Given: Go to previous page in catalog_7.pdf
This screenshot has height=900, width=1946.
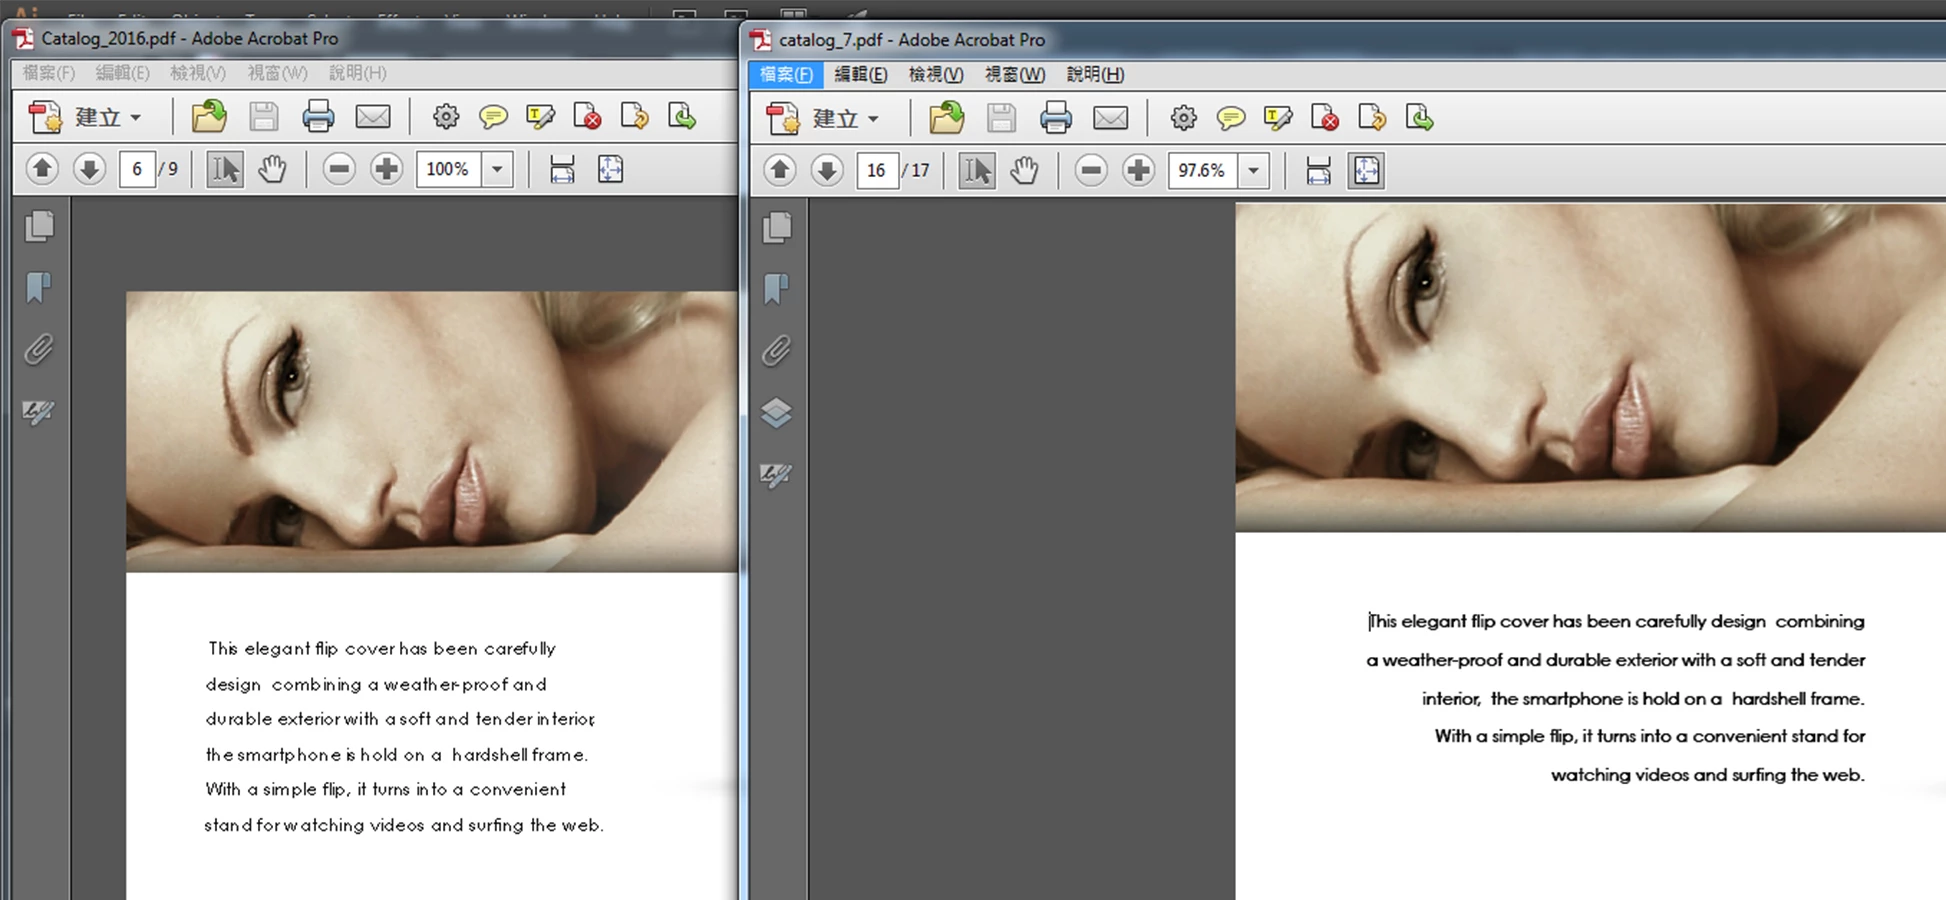Looking at the screenshot, I should click(780, 170).
